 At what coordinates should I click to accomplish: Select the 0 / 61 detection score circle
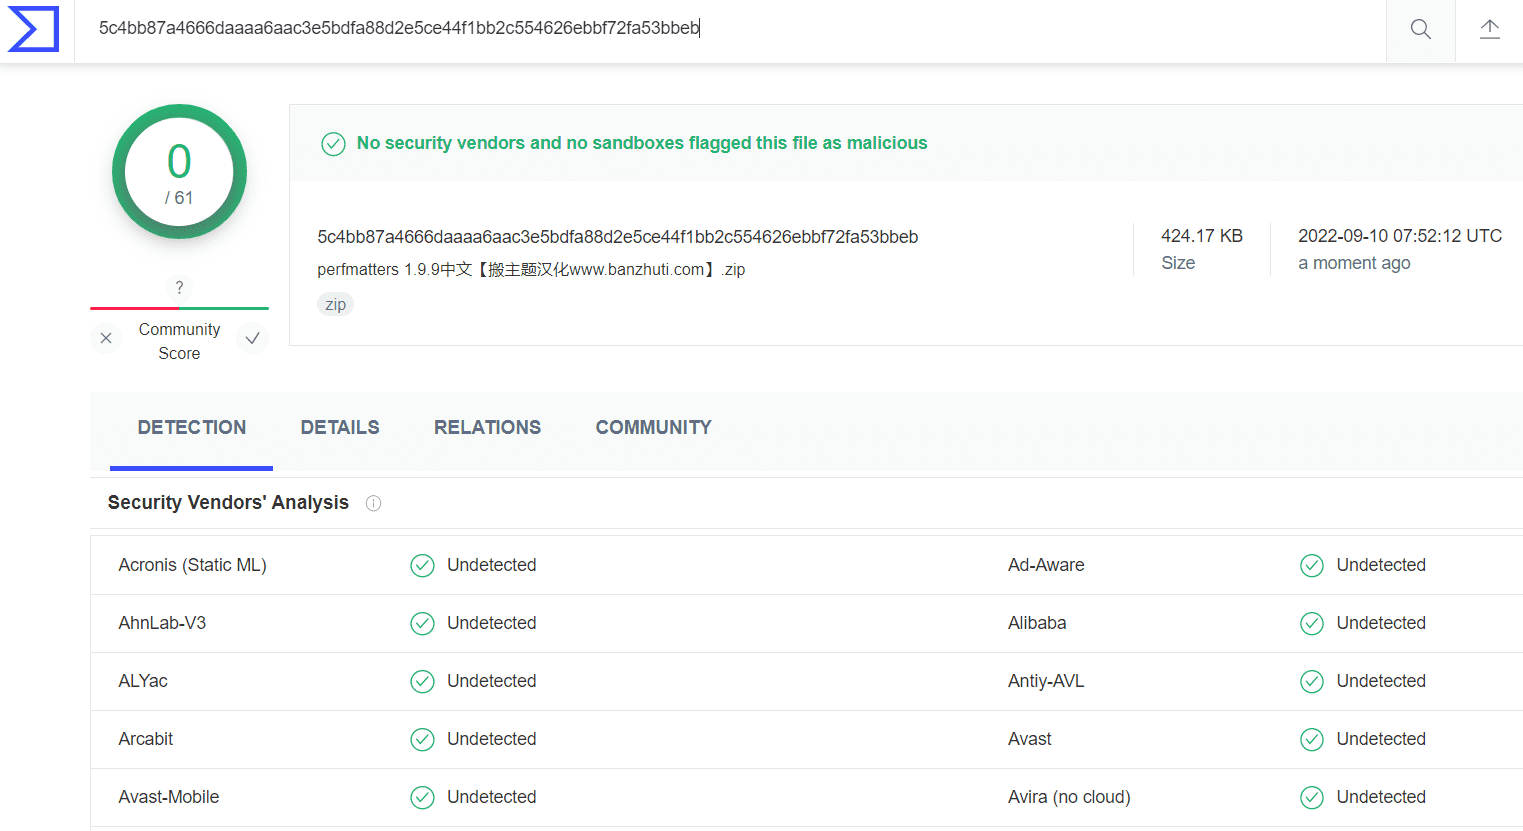coord(179,172)
